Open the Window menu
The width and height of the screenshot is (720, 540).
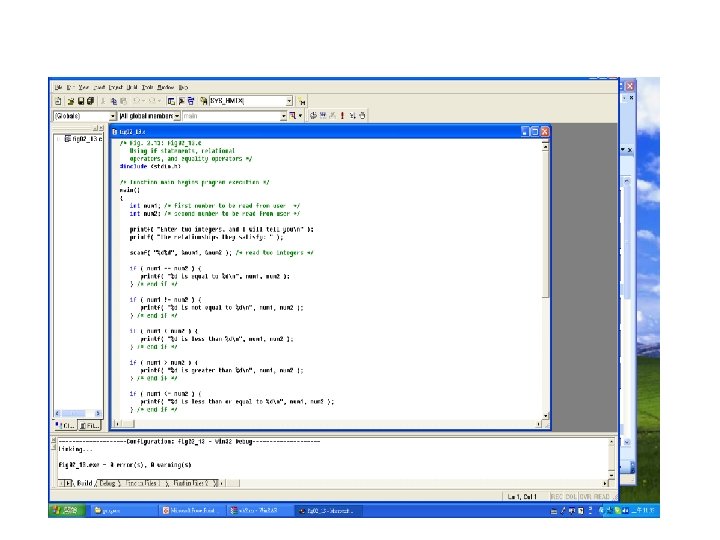pyautogui.click(x=166, y=87)
